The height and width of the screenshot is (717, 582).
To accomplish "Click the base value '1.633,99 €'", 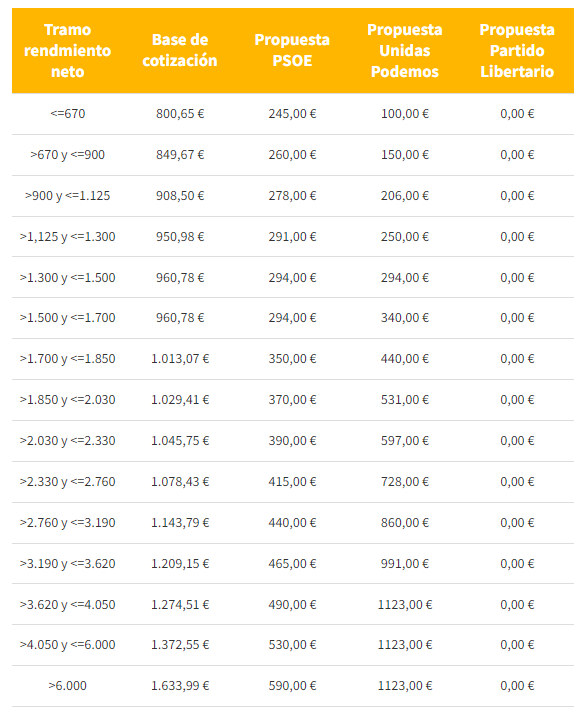I will pyautogui.click(x=180, y=686).
